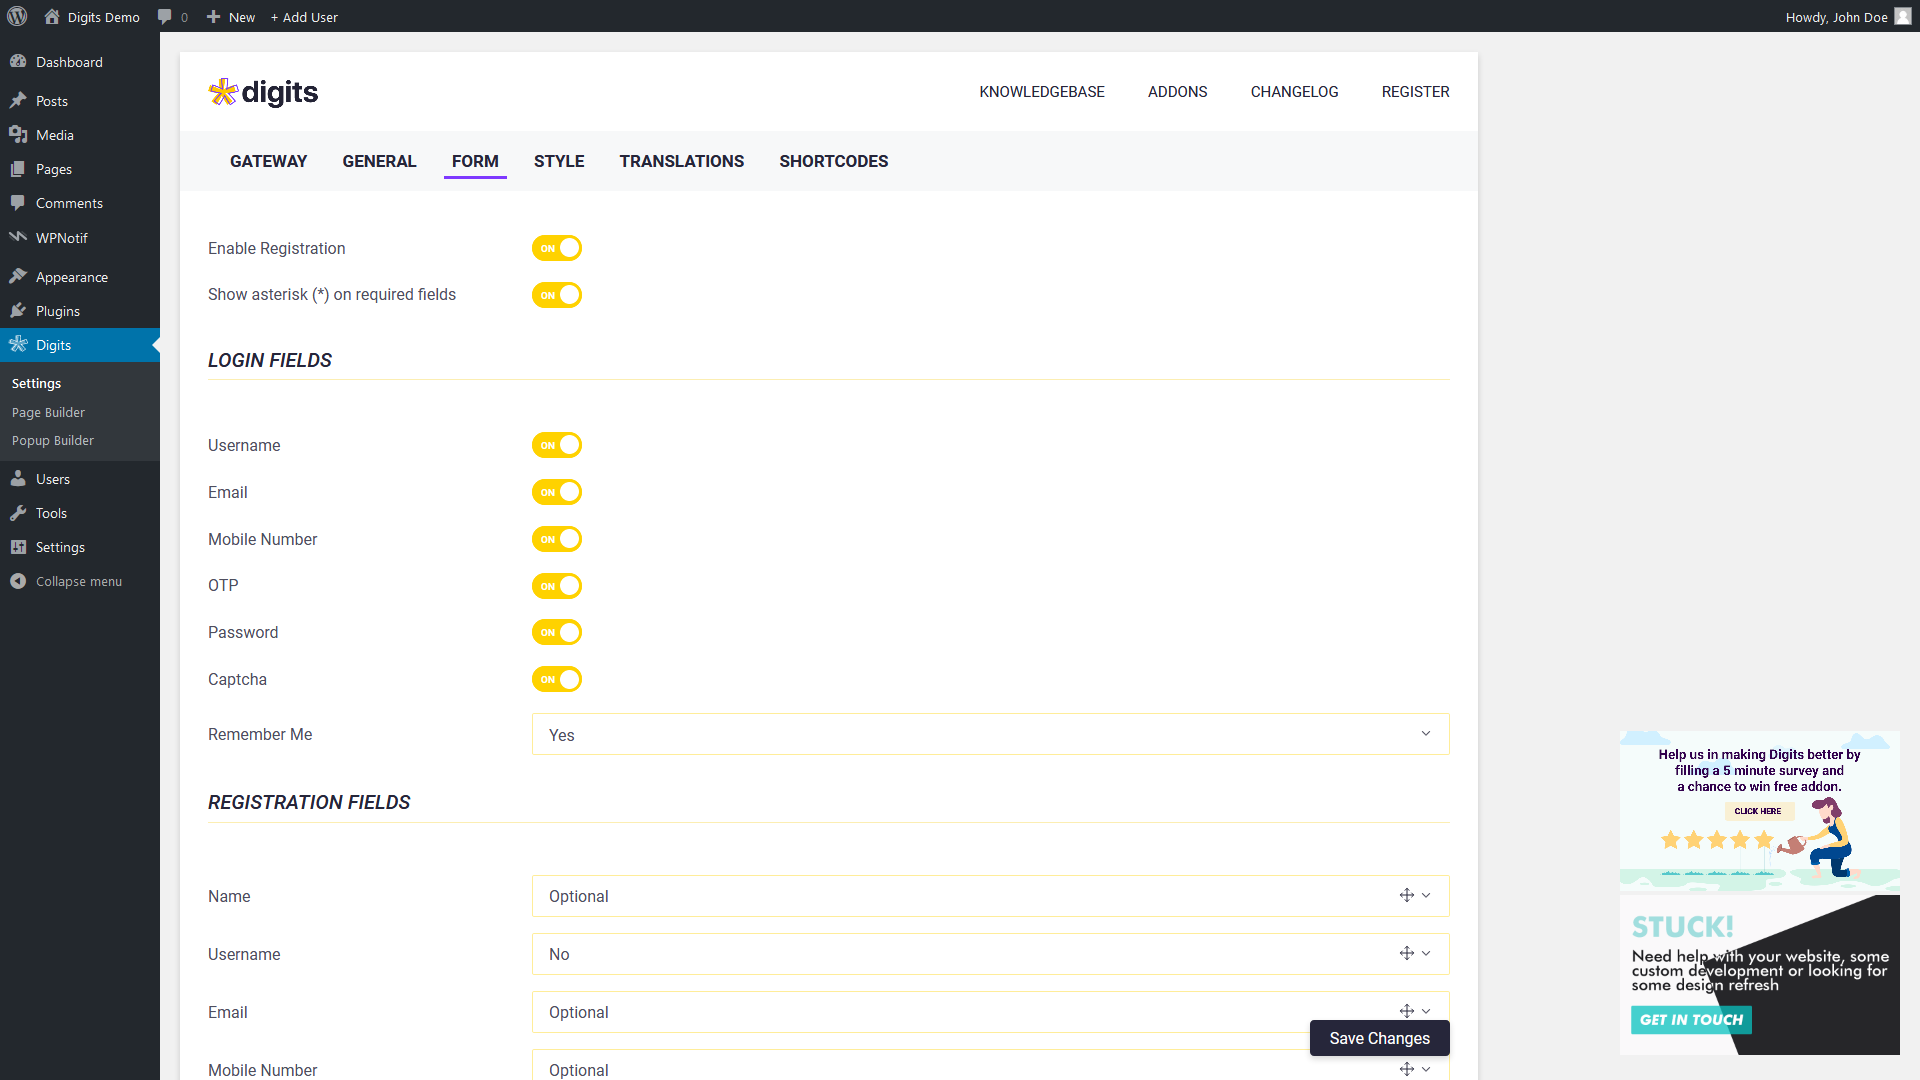This screenshot has height=1080, width=1920.
Task: Open the comments bubble in admin bar
Action: [165, 17]
